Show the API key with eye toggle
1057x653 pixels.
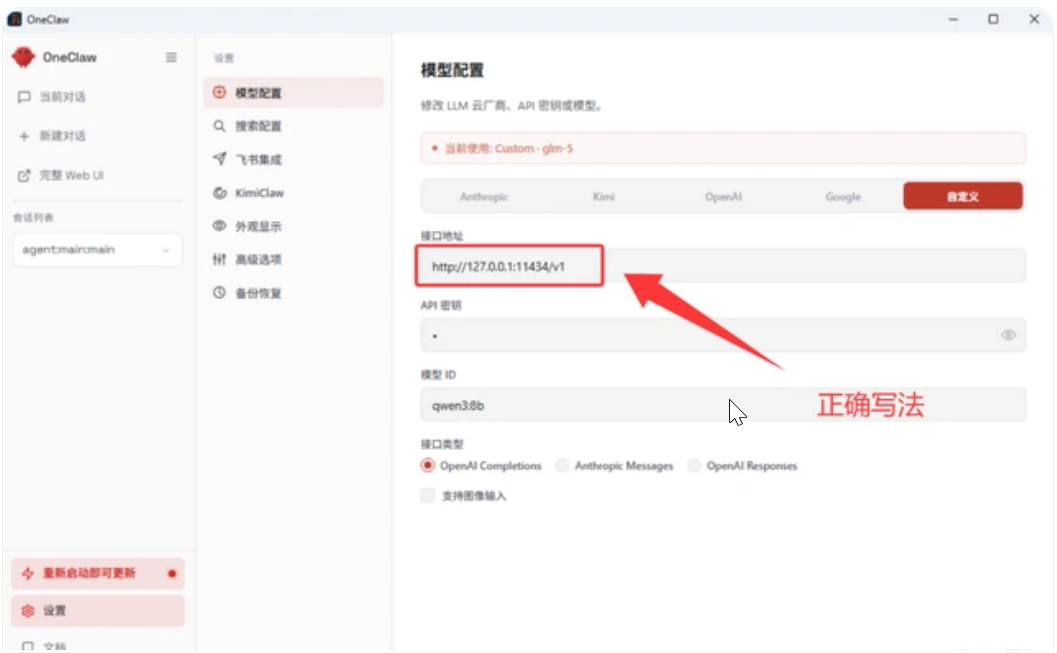pos(1008,335)
